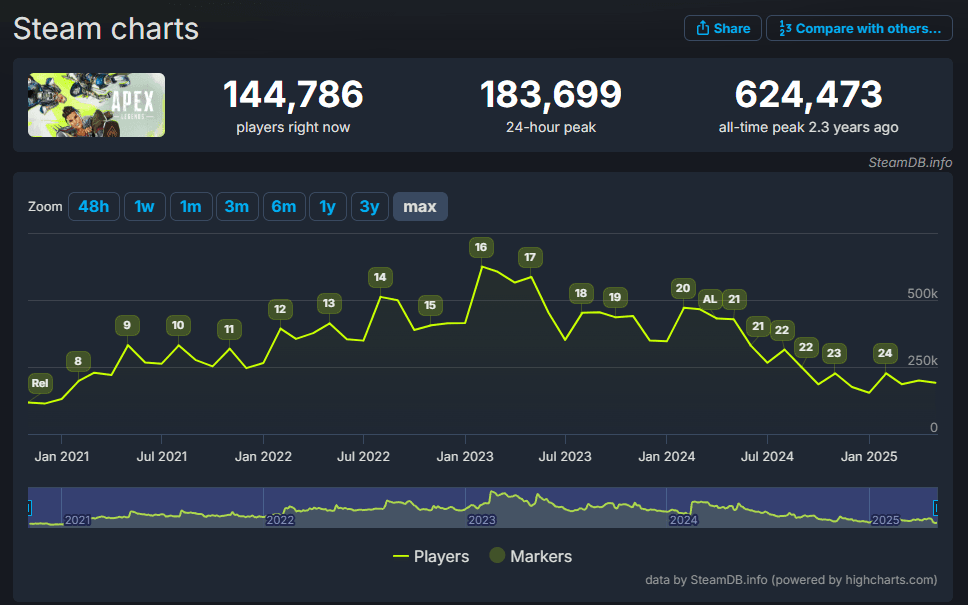This screenshot has width=968, height=605.
Task: Grab the left navigator range handle
Action: click(29, 507)
